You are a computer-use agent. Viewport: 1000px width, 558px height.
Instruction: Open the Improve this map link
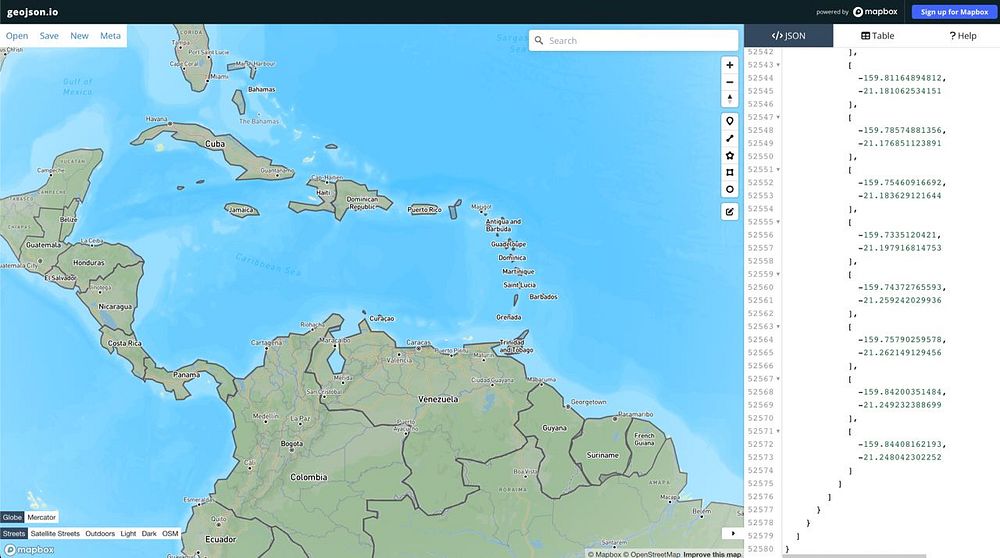click(712, 554)
